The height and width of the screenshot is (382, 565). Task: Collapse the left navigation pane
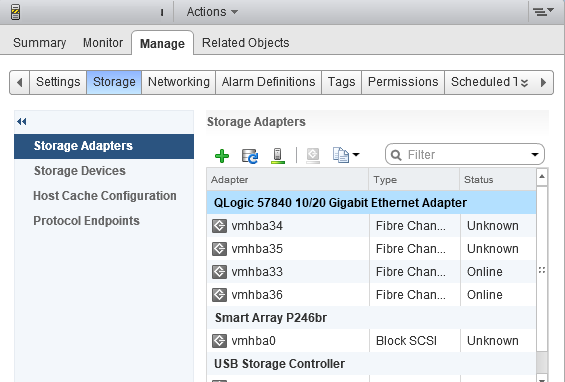(x=22, y=121)
